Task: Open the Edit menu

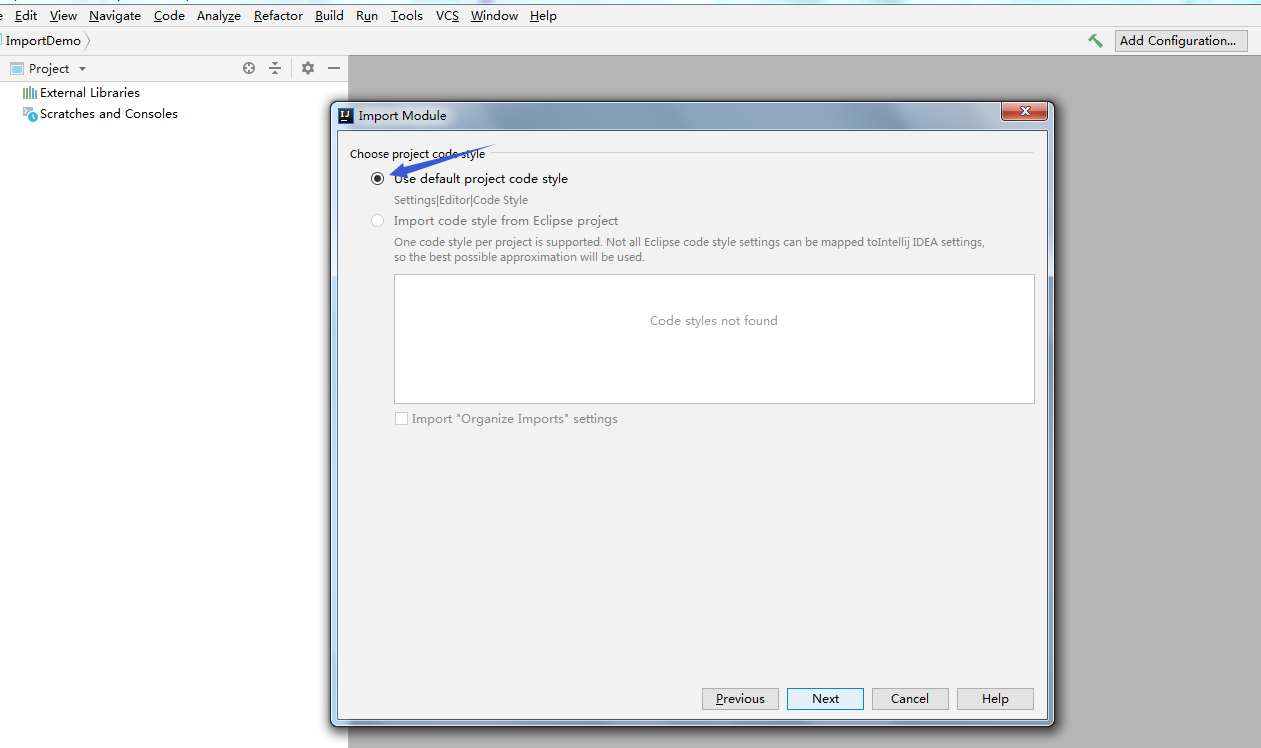Action: pyautogui.click(x=26, y=16)
